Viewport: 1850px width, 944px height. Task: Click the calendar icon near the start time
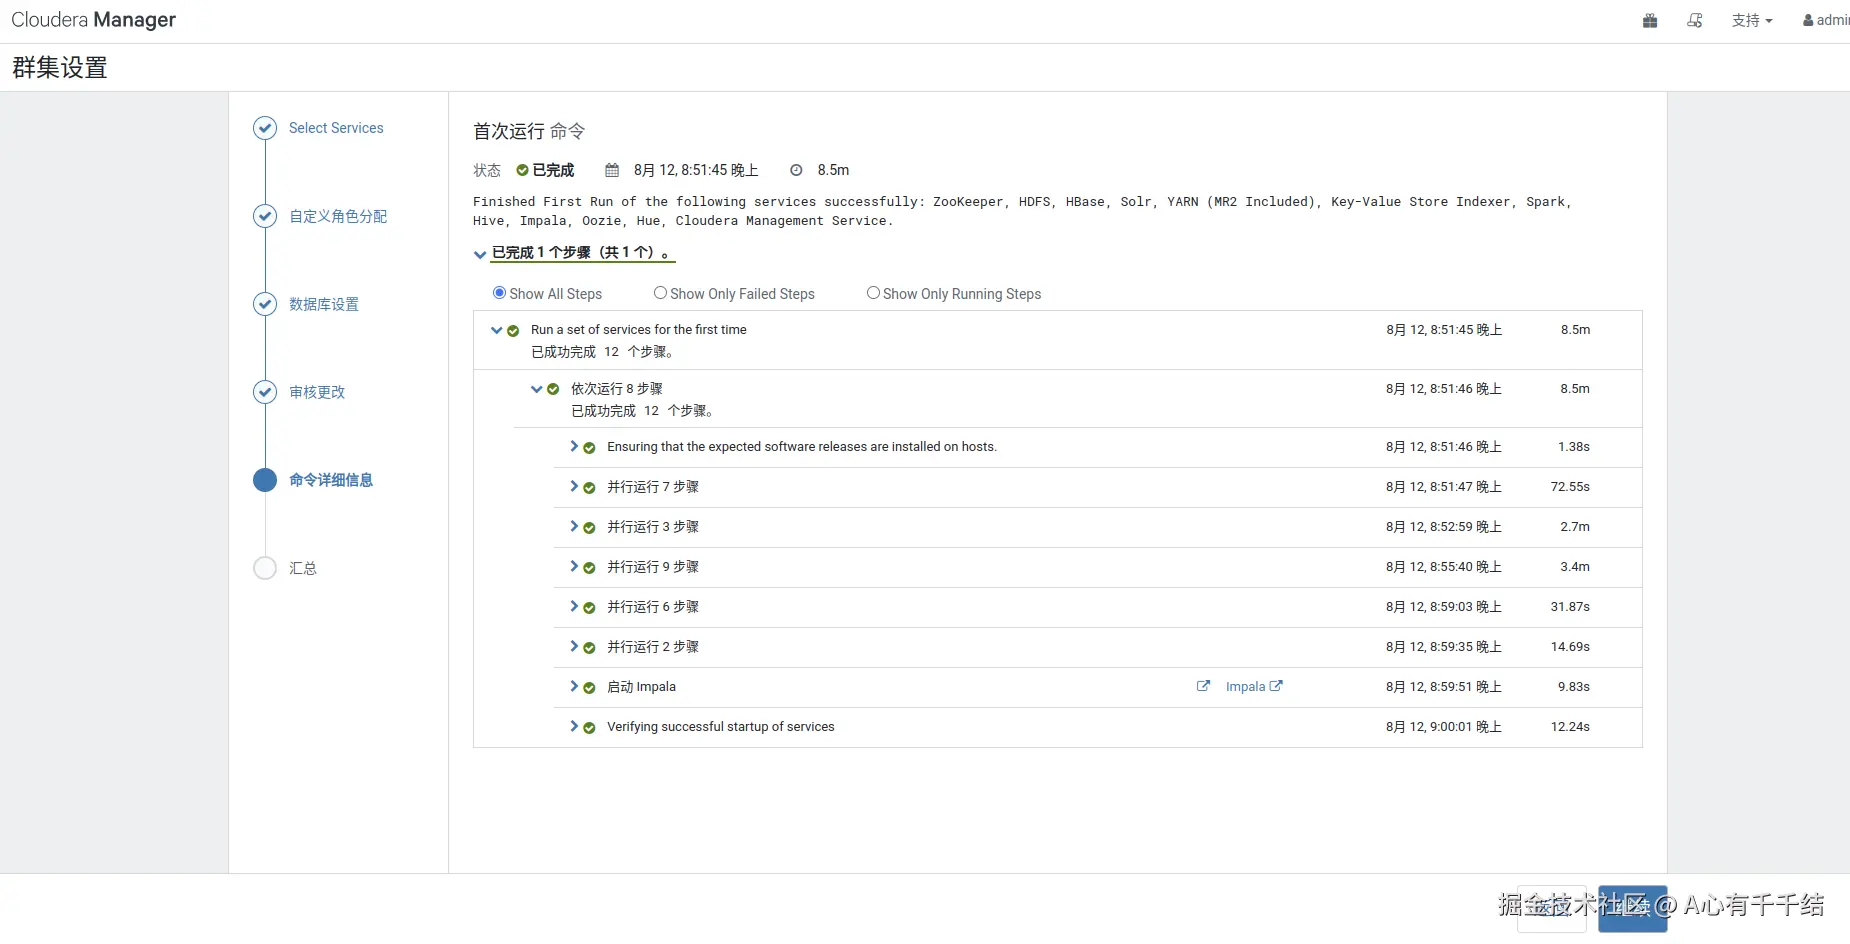point(612,170)
